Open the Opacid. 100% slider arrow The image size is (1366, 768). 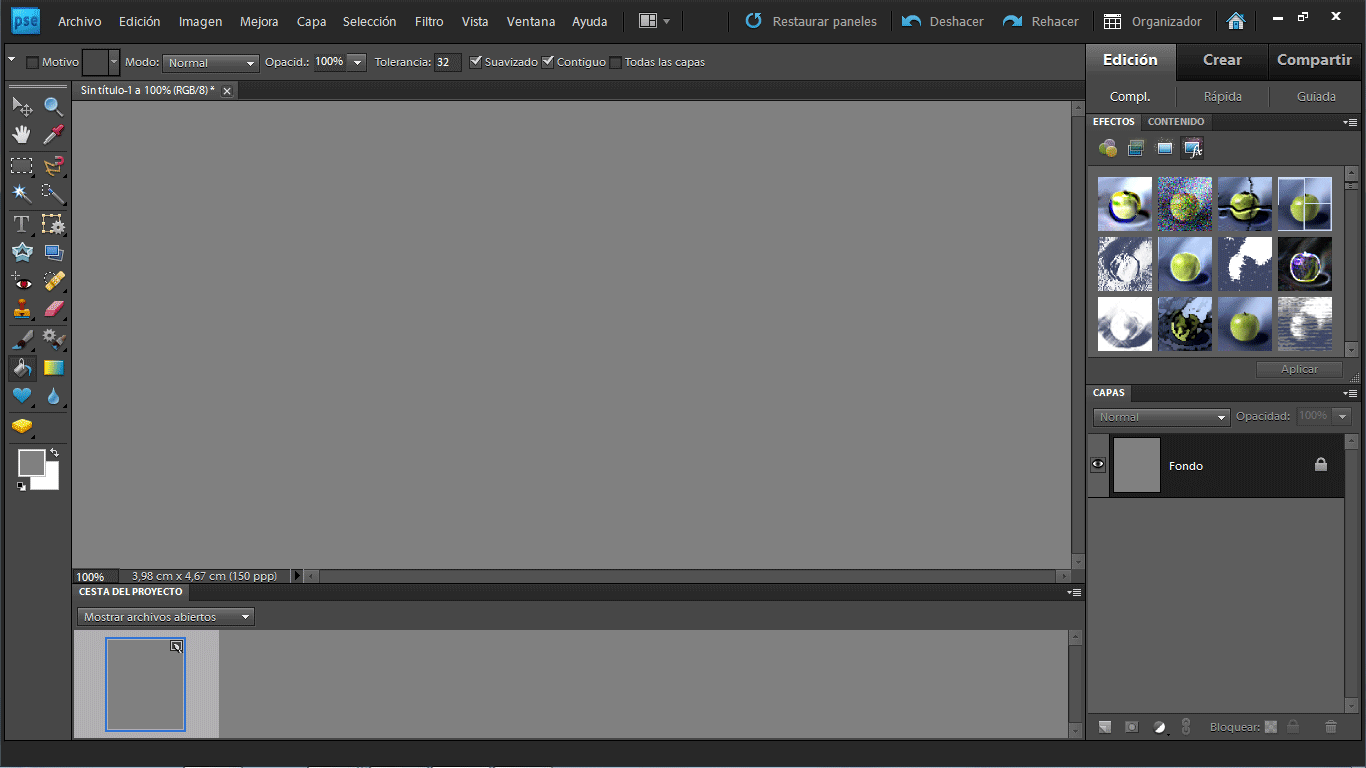(358, 62)
